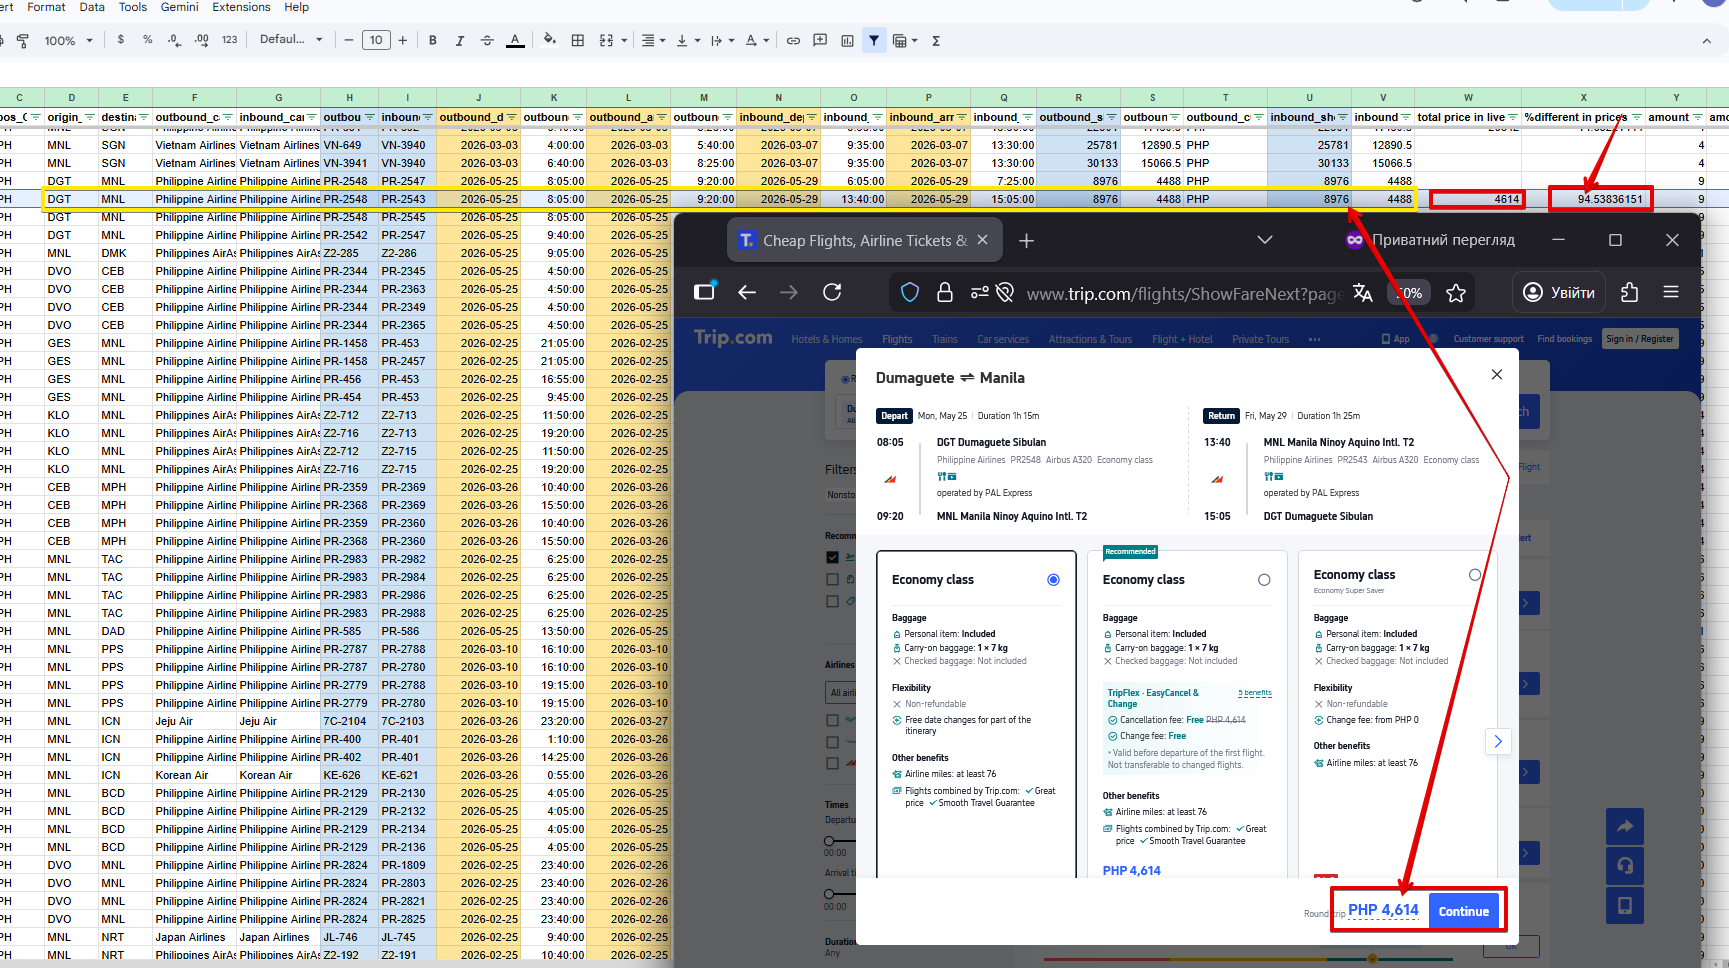Toggle bold formatting in Sheets toolbar

432,41
